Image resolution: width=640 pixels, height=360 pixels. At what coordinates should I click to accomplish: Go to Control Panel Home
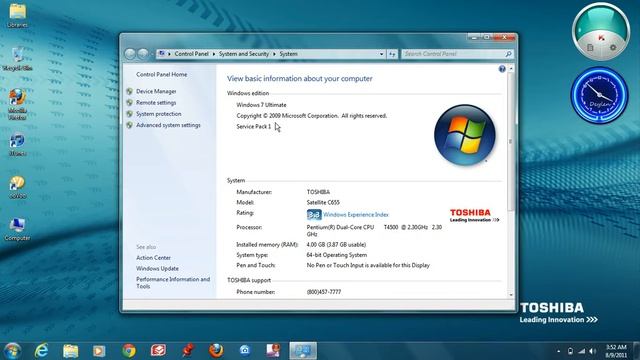coord(161,75)
